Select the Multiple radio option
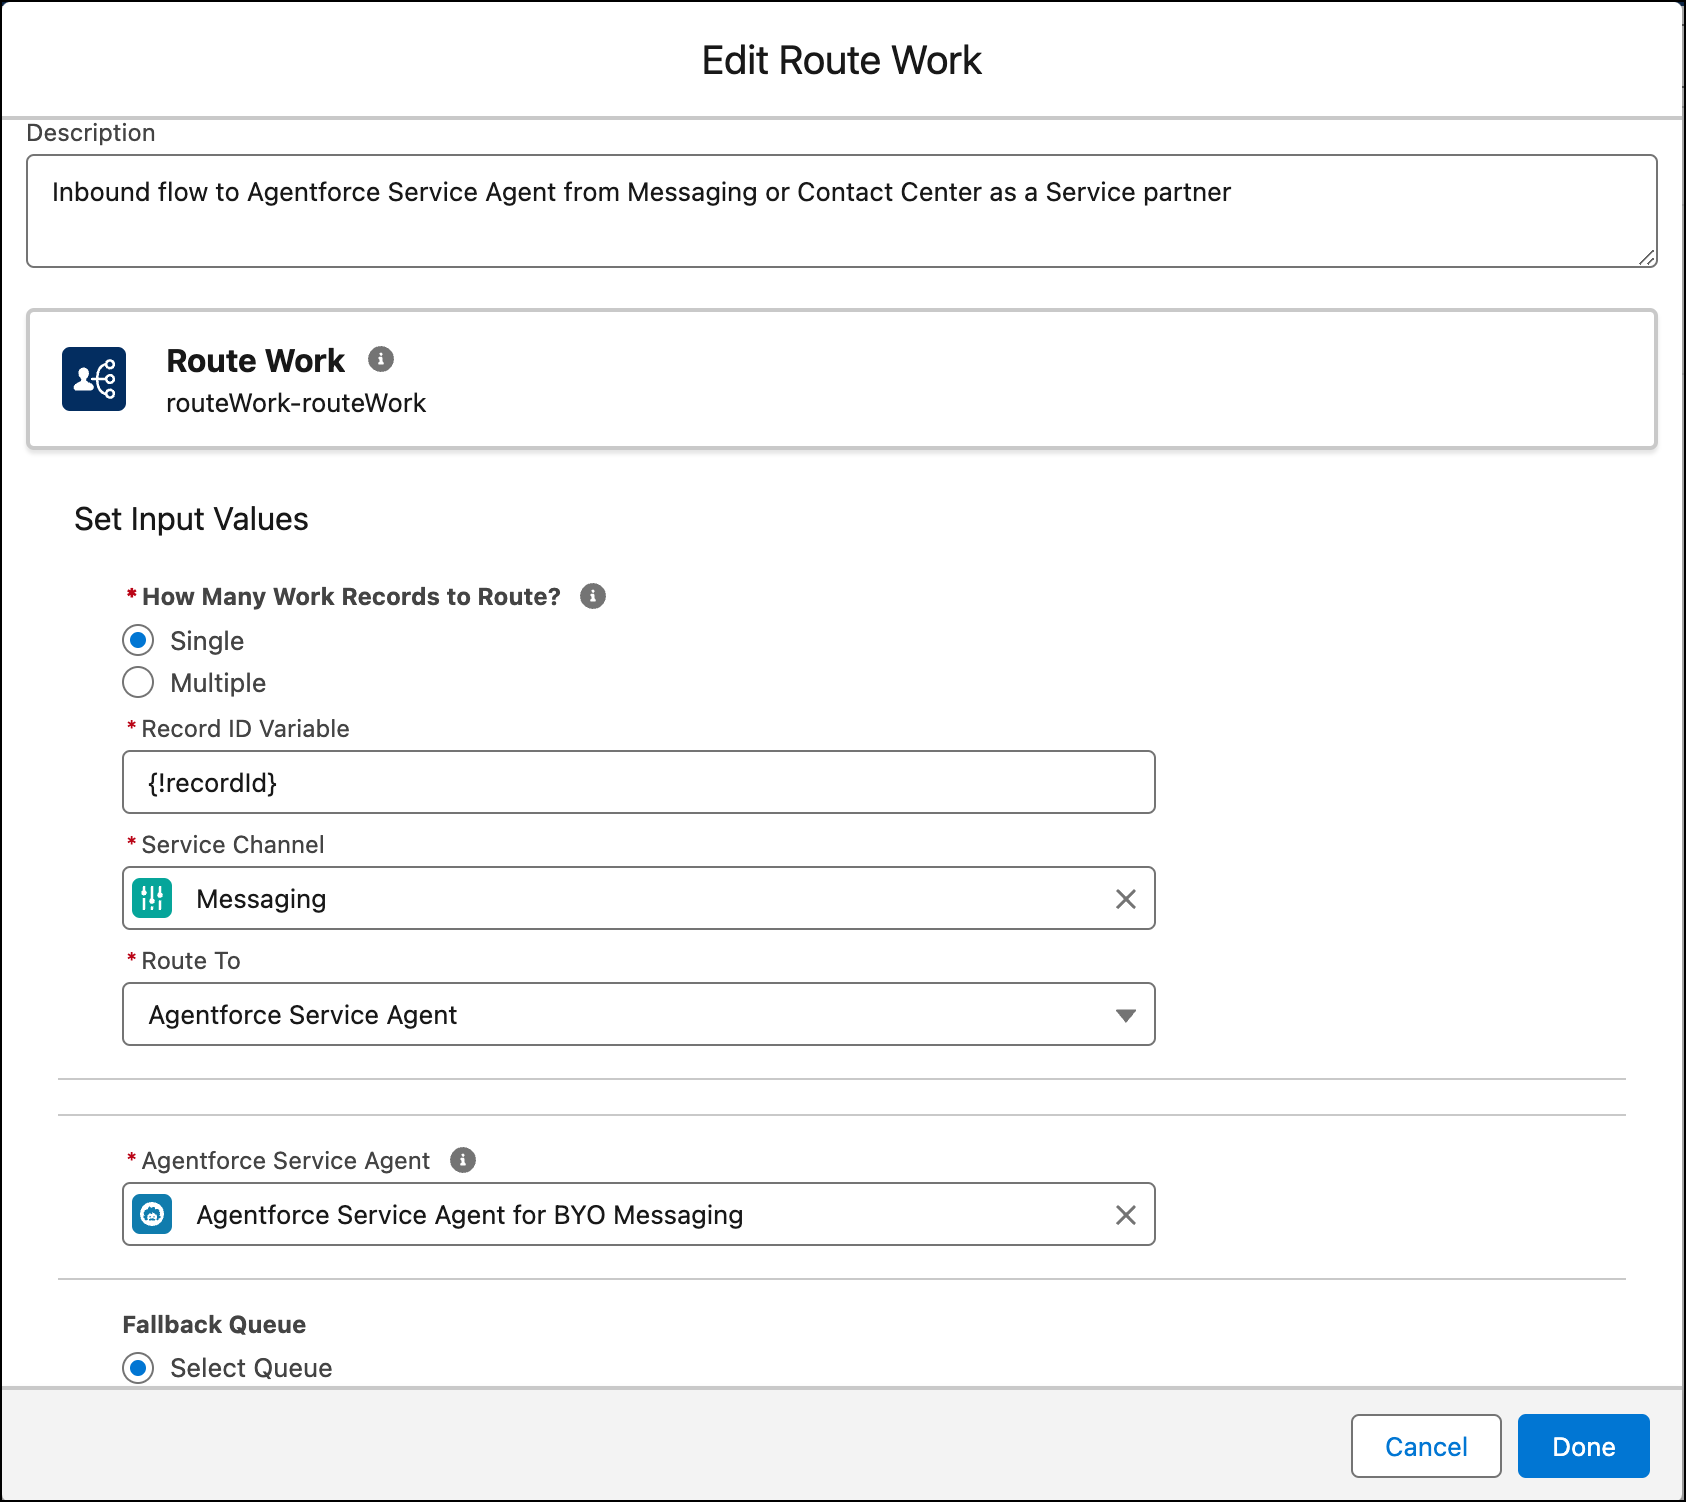This screenshot has width=1686, height=1502. pyautogui.click(x=138, y=682)
